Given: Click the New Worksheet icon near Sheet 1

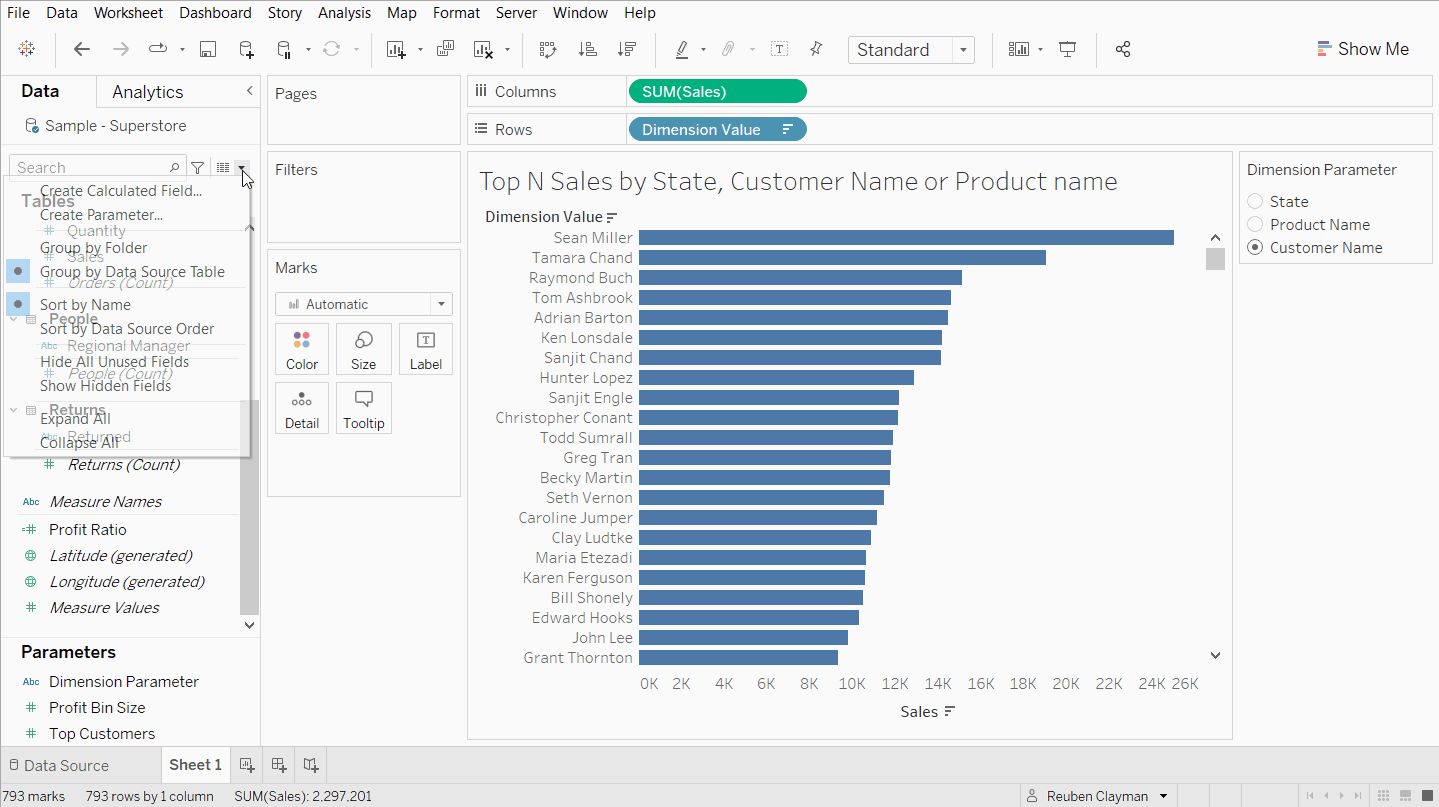Looking at the screenshot, I should [246, 764].
